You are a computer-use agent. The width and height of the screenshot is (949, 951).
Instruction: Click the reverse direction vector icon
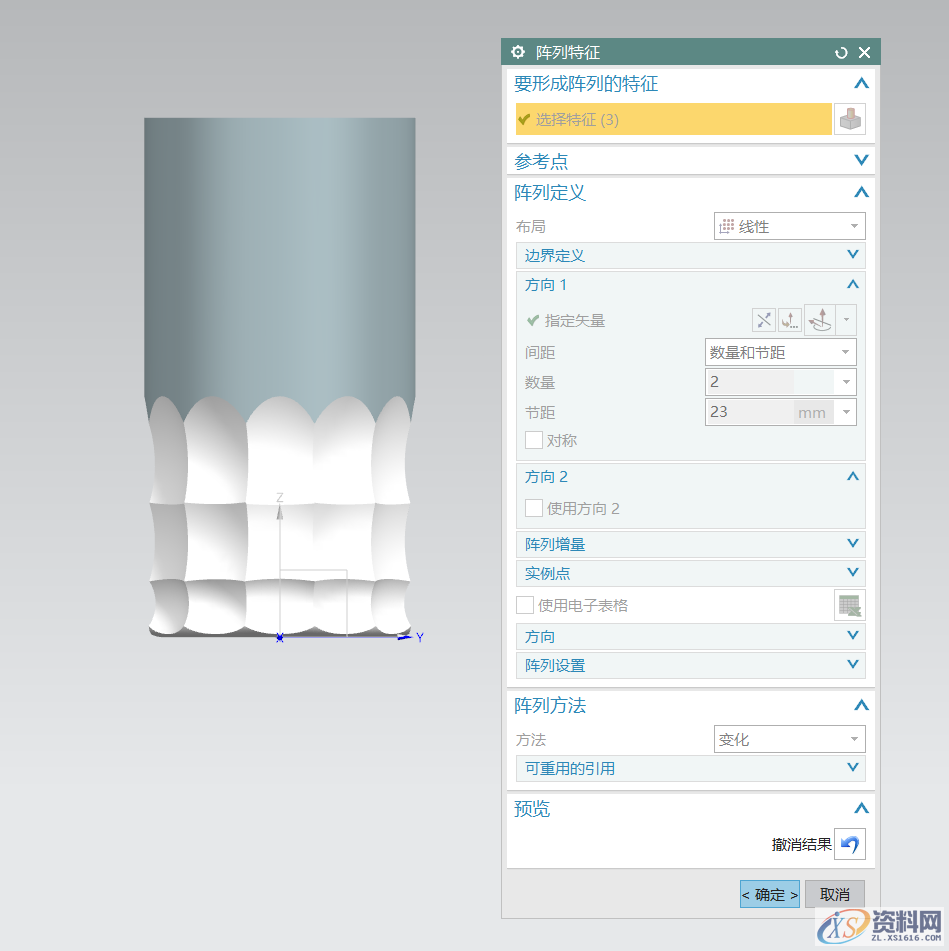click(x=764, y=320)
